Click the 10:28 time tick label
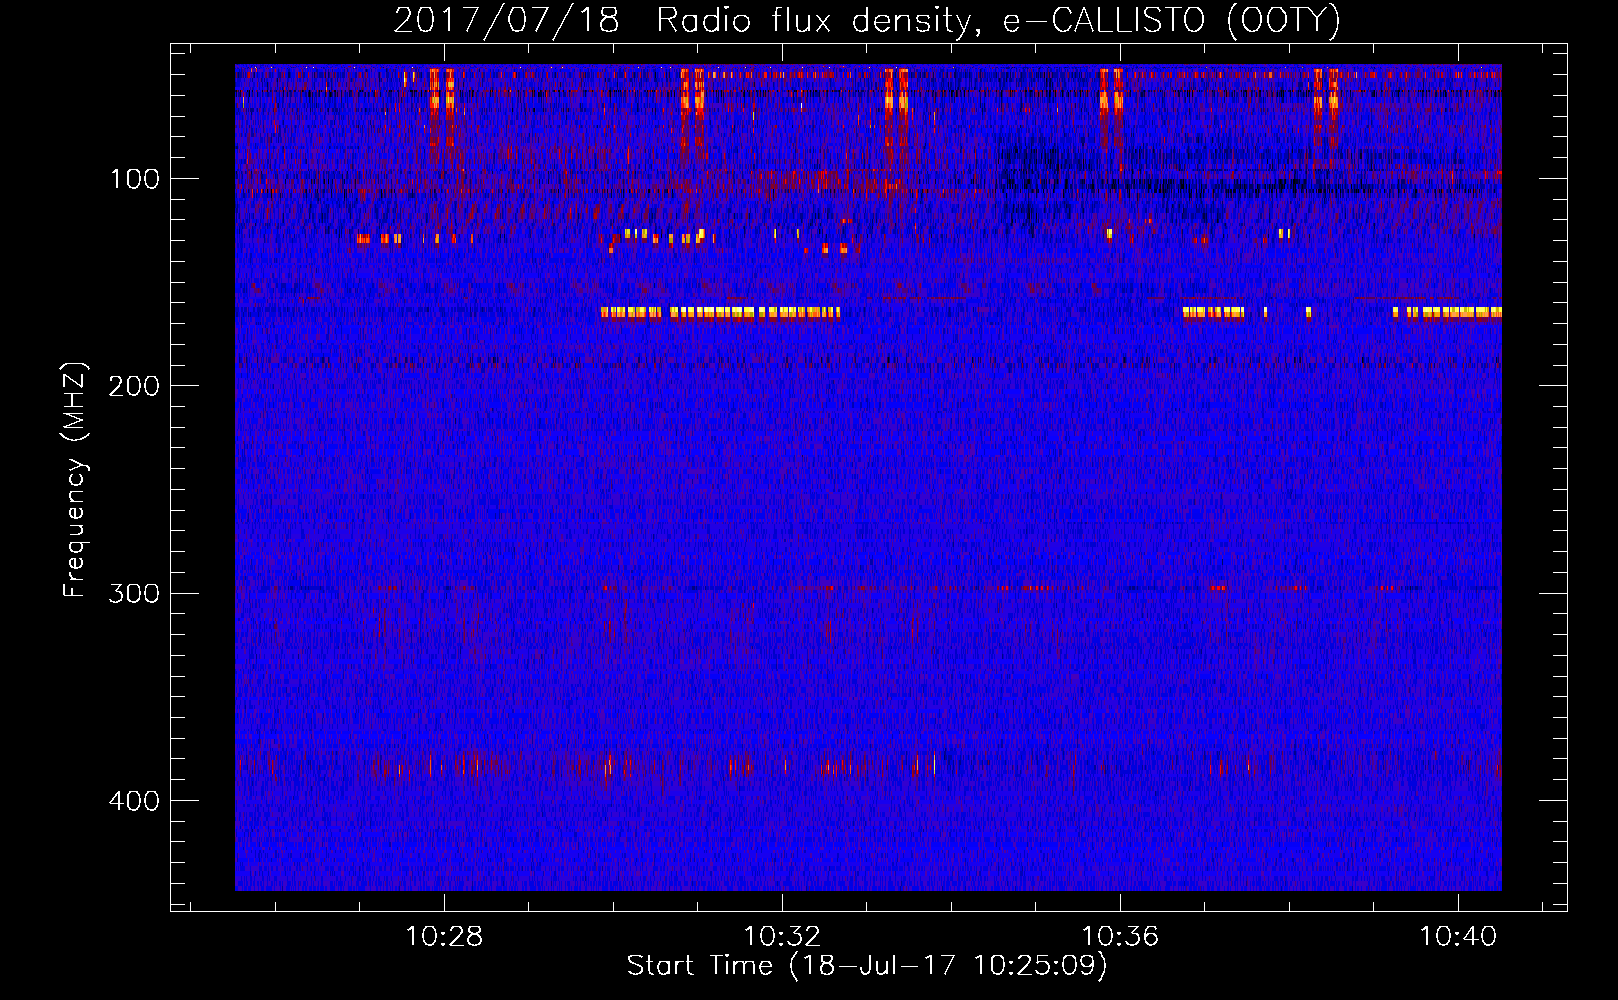Image resolution: width=1618 pixels, height=1000 pixels. (443, 937)
